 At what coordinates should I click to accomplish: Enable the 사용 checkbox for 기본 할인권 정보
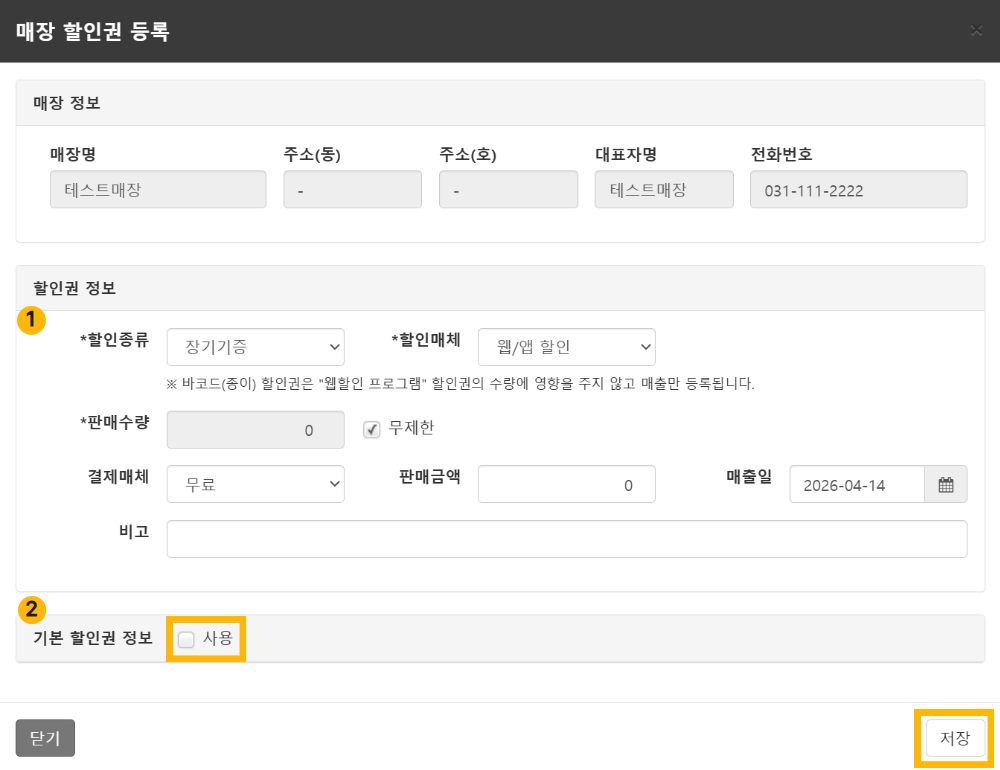186,639
